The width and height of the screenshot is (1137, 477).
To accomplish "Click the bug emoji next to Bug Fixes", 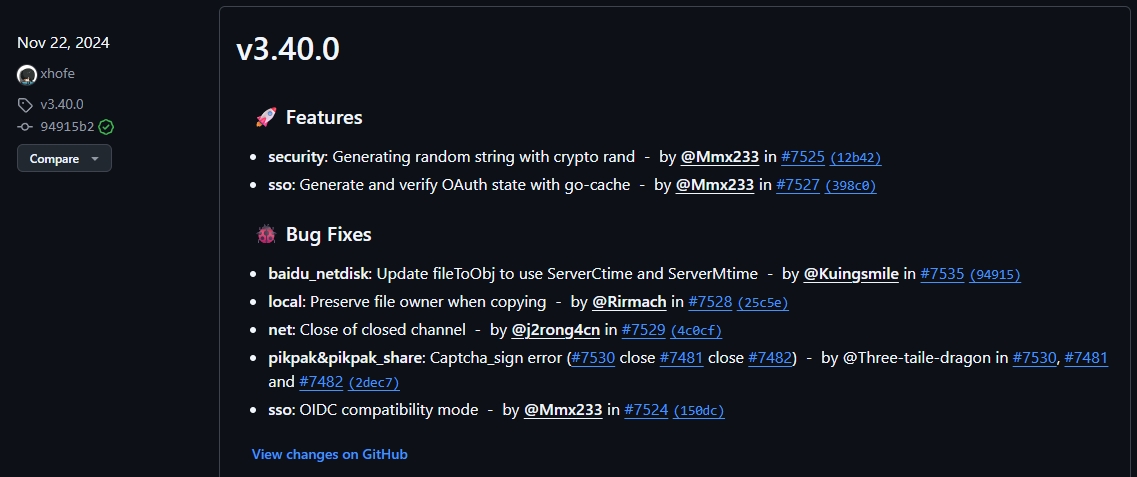I will [x=266, y=235].
